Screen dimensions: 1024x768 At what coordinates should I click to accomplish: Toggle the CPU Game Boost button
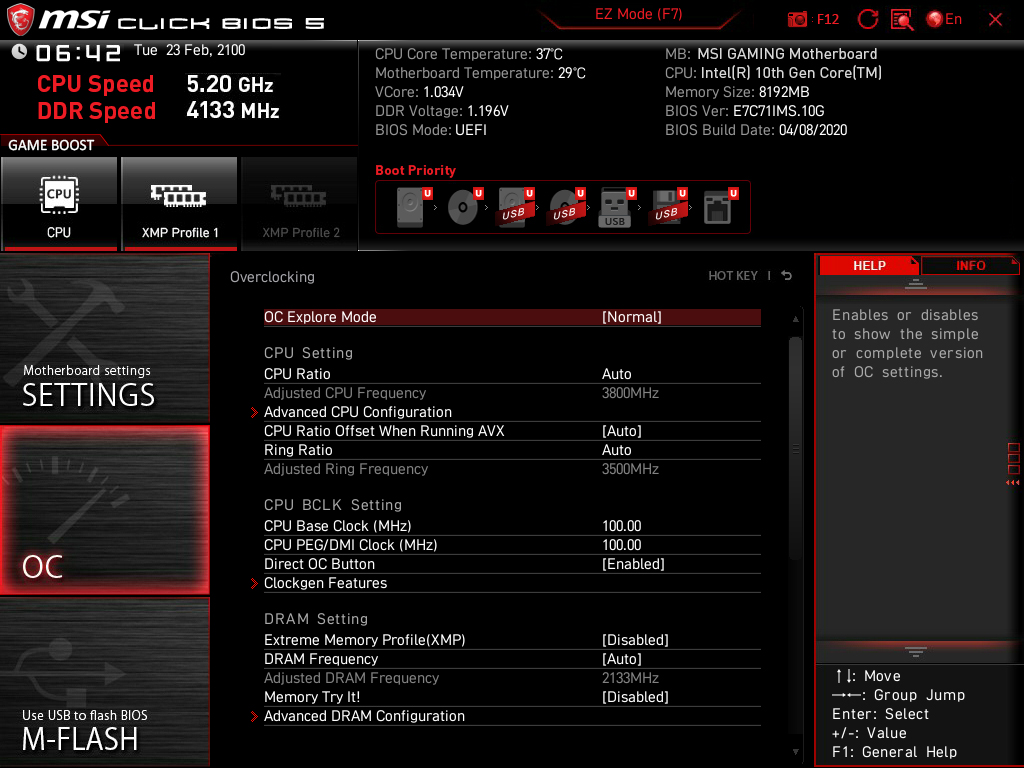[x=59, y=204]
